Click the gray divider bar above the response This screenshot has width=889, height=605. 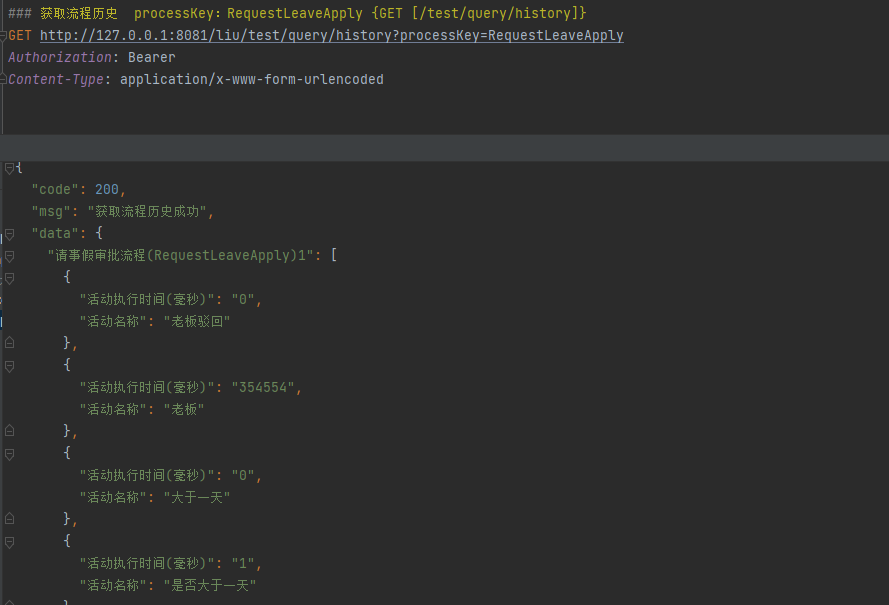click(444, 147)
